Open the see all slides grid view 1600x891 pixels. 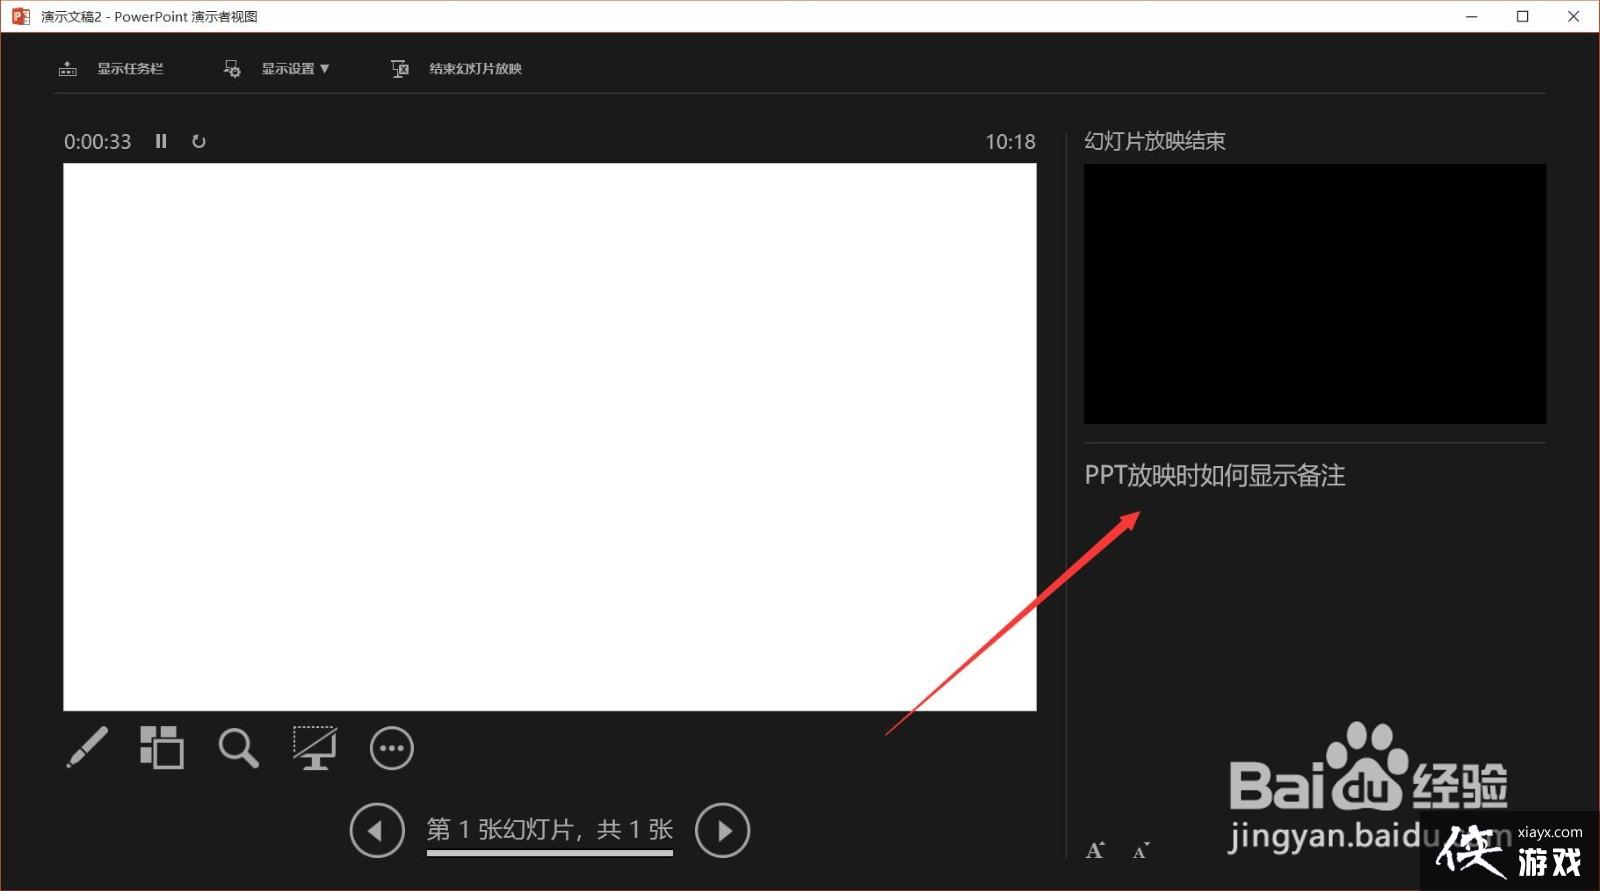click(x=162, y=747)
